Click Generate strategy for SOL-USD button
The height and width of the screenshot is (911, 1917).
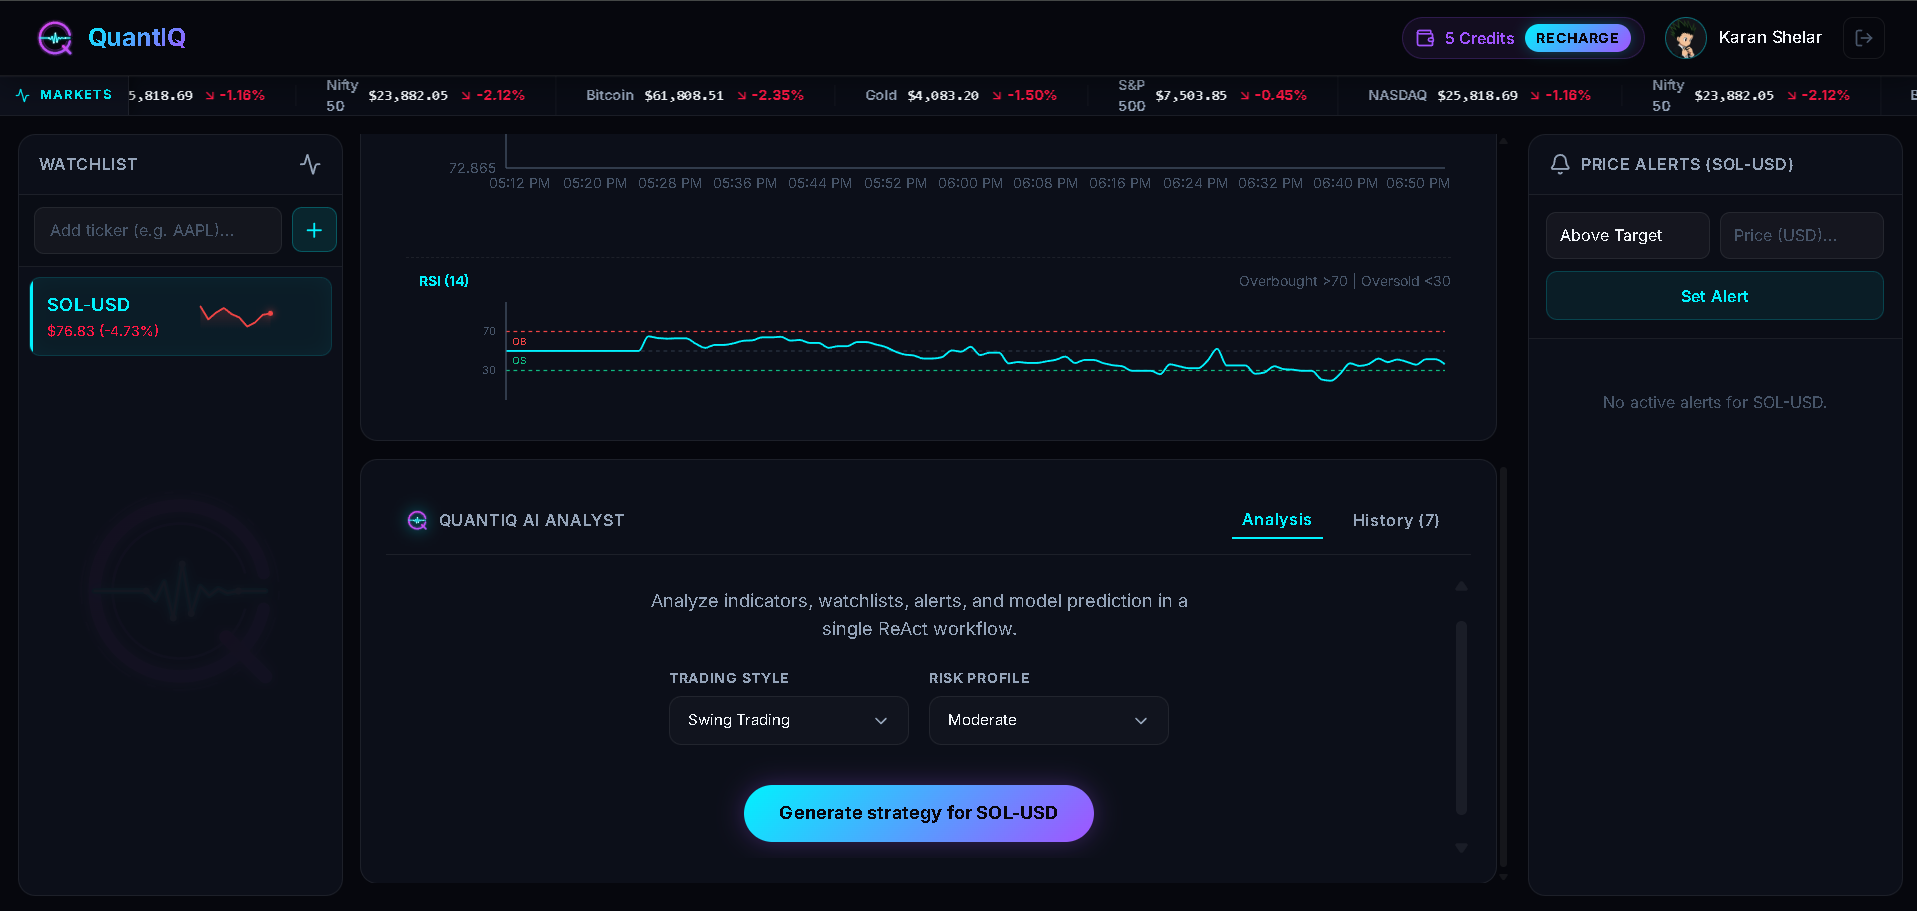[x=918, y=813]
